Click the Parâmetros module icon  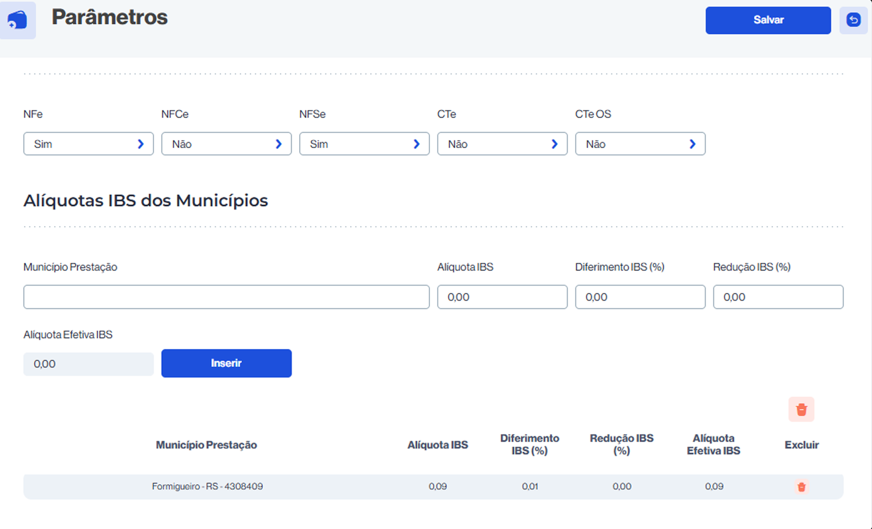tap(18, 20)
